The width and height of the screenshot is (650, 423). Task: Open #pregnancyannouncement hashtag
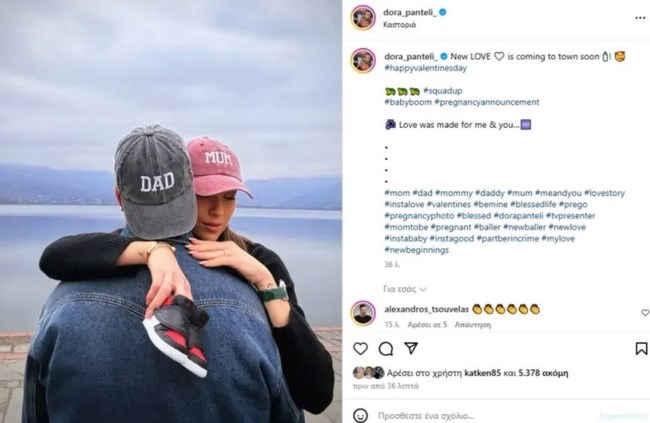(487, 102)
